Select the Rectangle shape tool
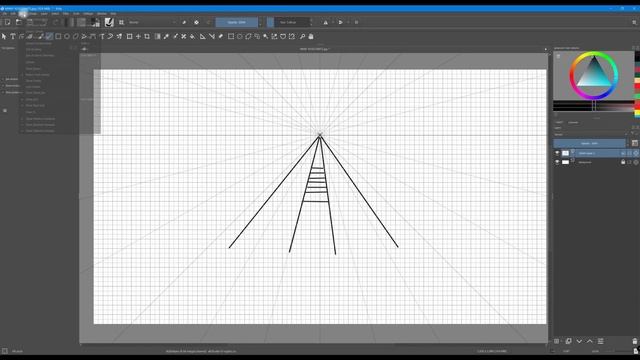This screenshot has width=640, height=360. pyautogui.click(x=58, y=36)
